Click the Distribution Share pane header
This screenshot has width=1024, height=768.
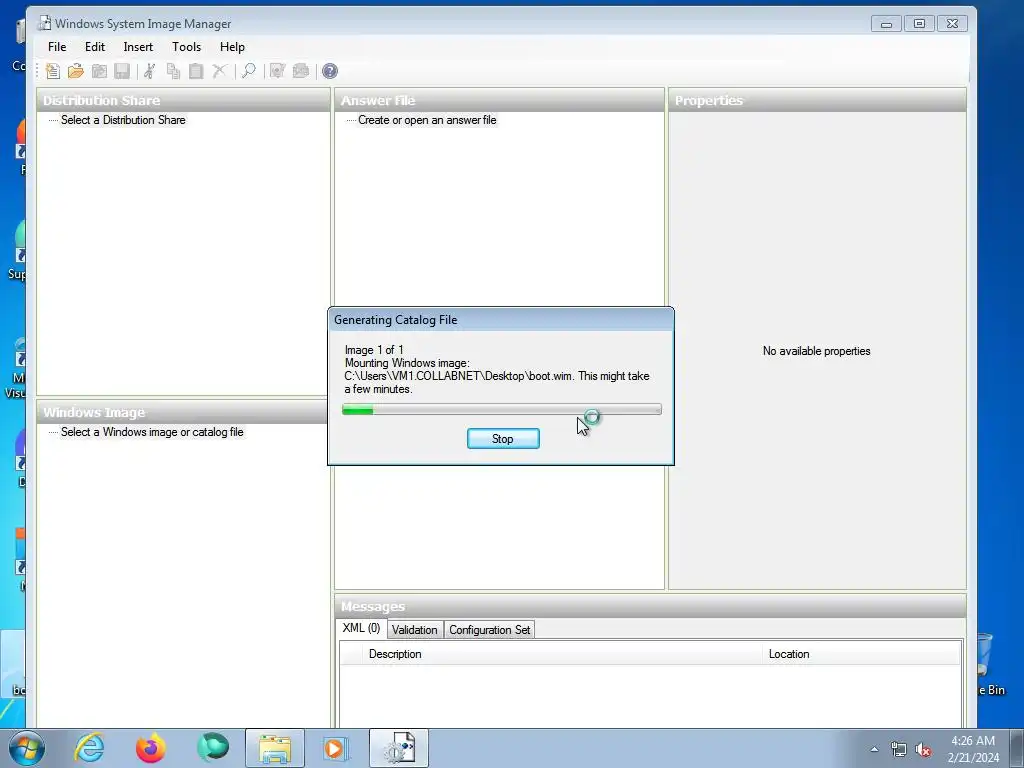[184, 101]
